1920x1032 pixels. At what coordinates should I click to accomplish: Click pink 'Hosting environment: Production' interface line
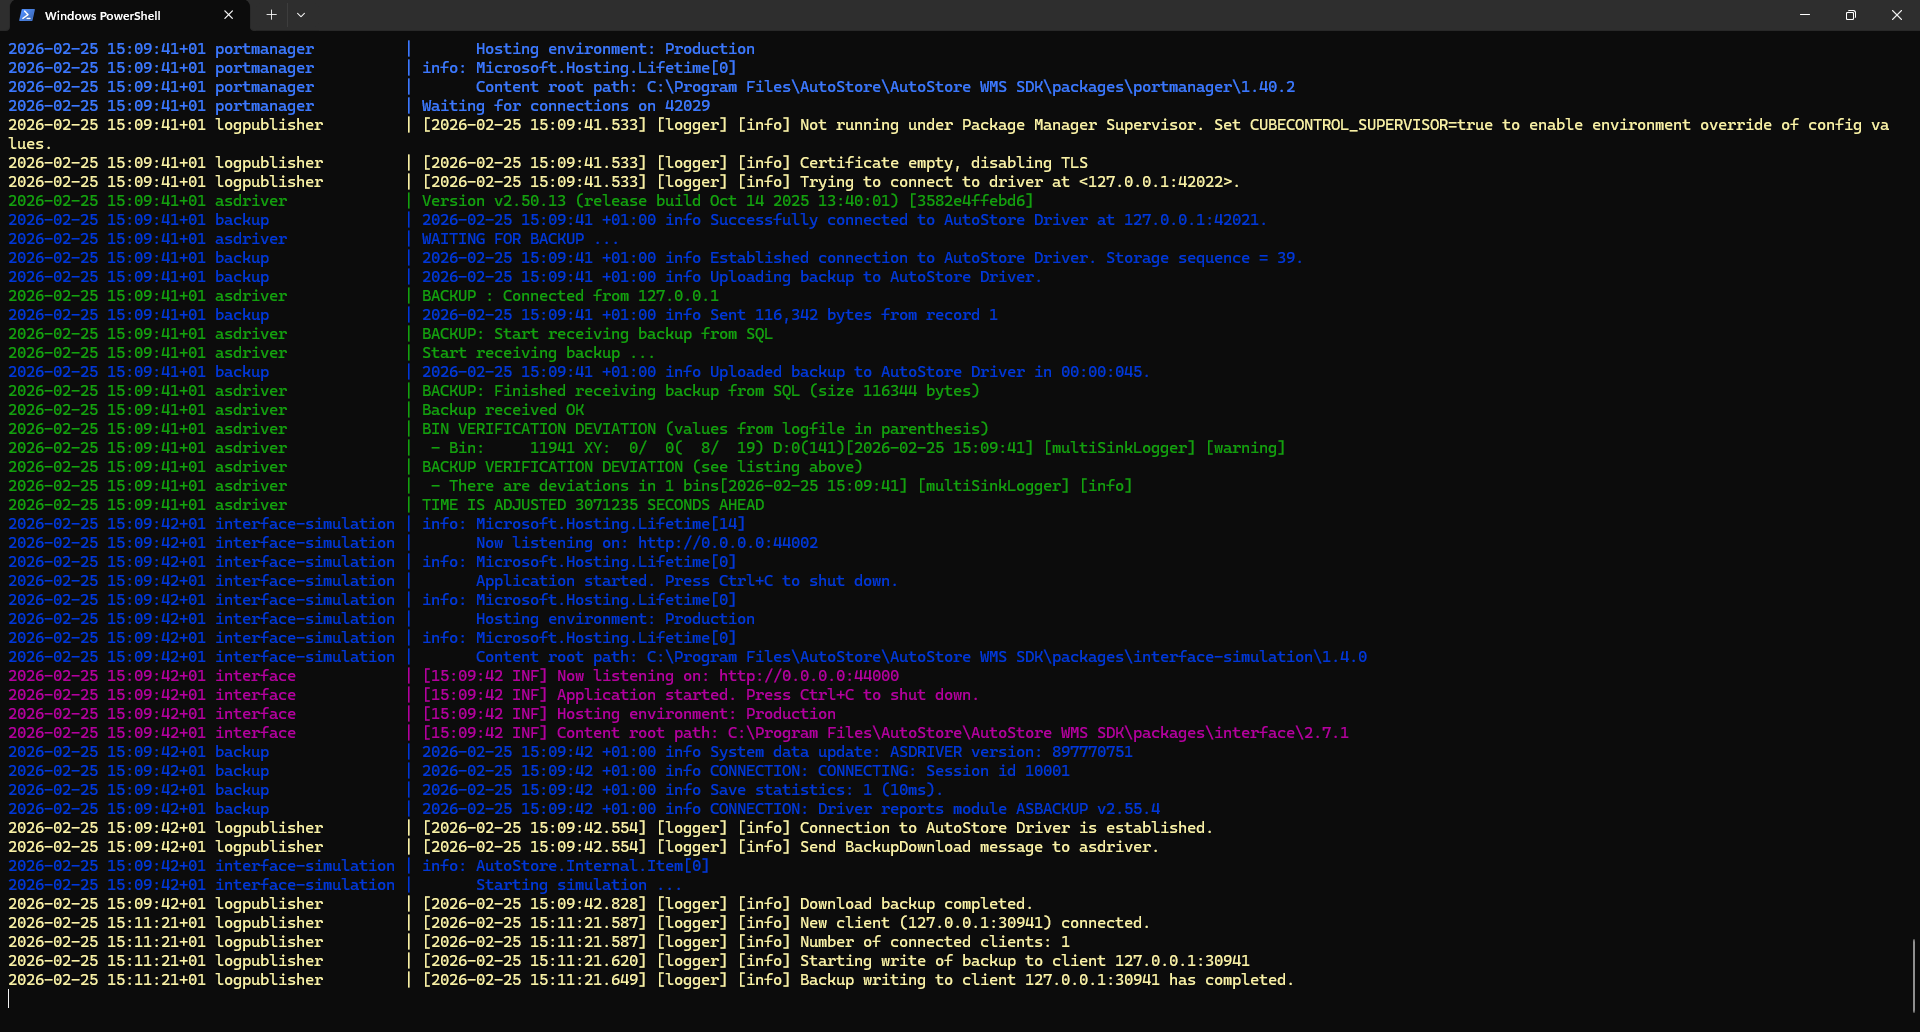(x=696, y=714)
